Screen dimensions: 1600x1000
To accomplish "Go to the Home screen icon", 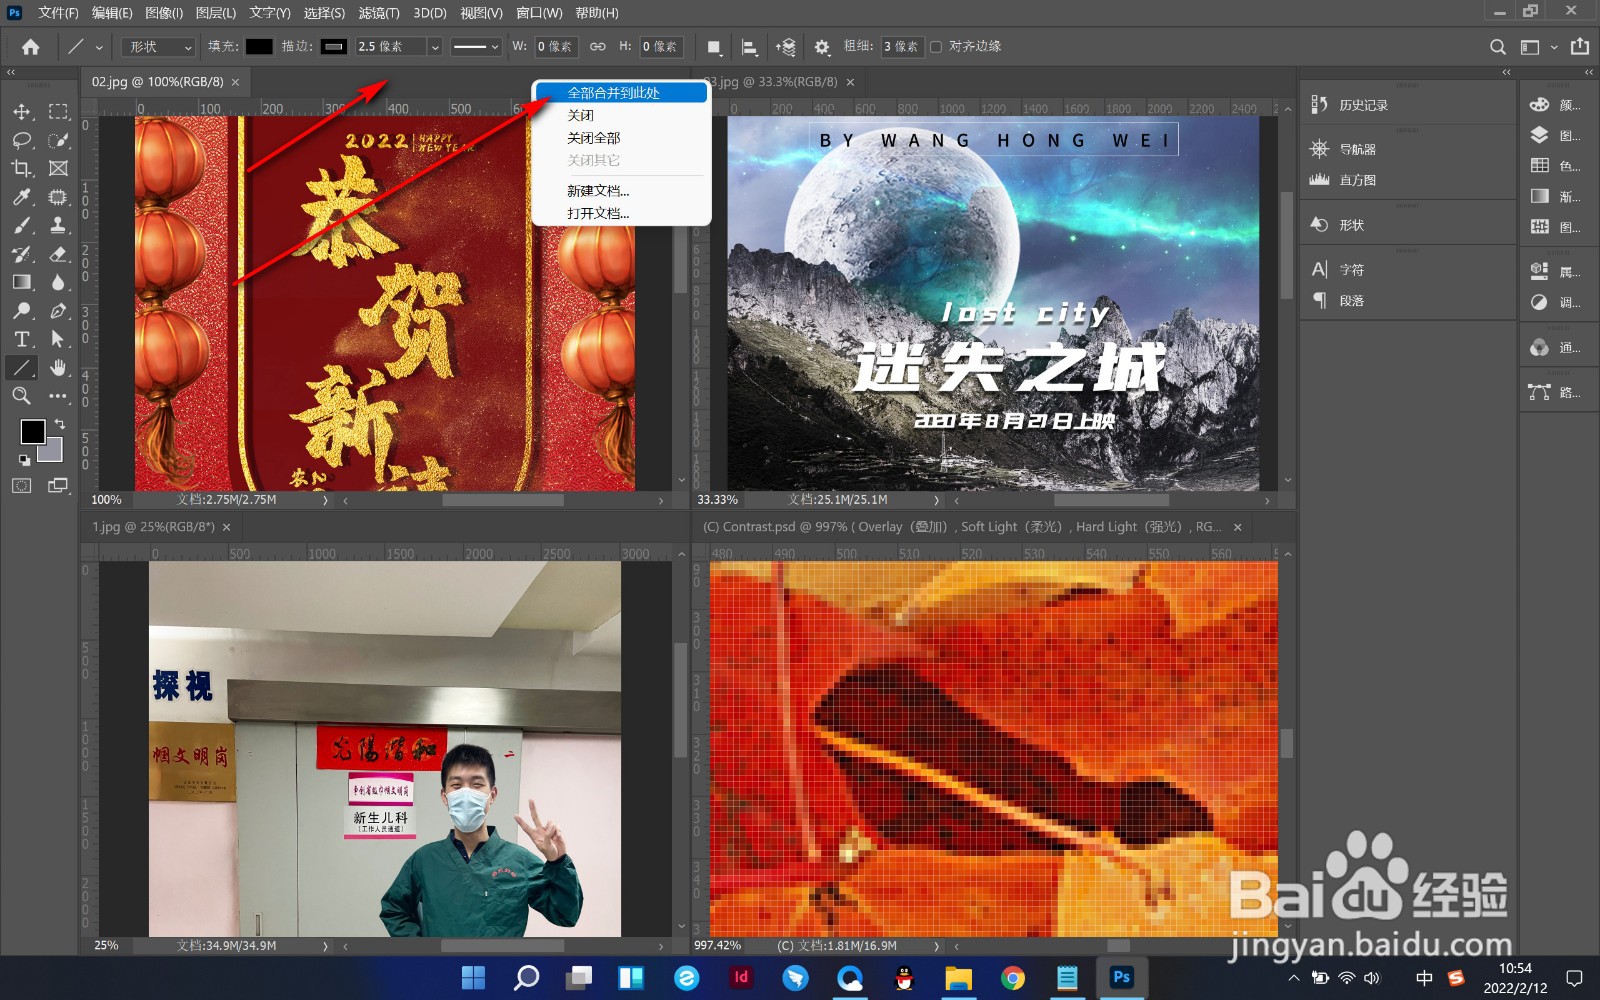I will 31,47.
